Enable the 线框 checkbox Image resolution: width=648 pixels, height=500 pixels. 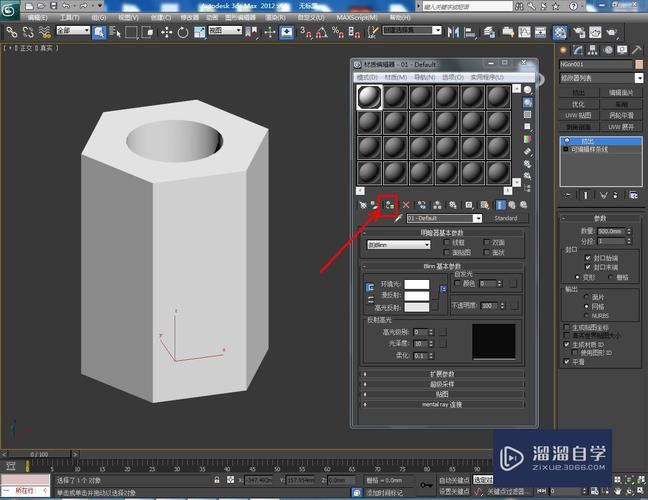tap(446, 242)
